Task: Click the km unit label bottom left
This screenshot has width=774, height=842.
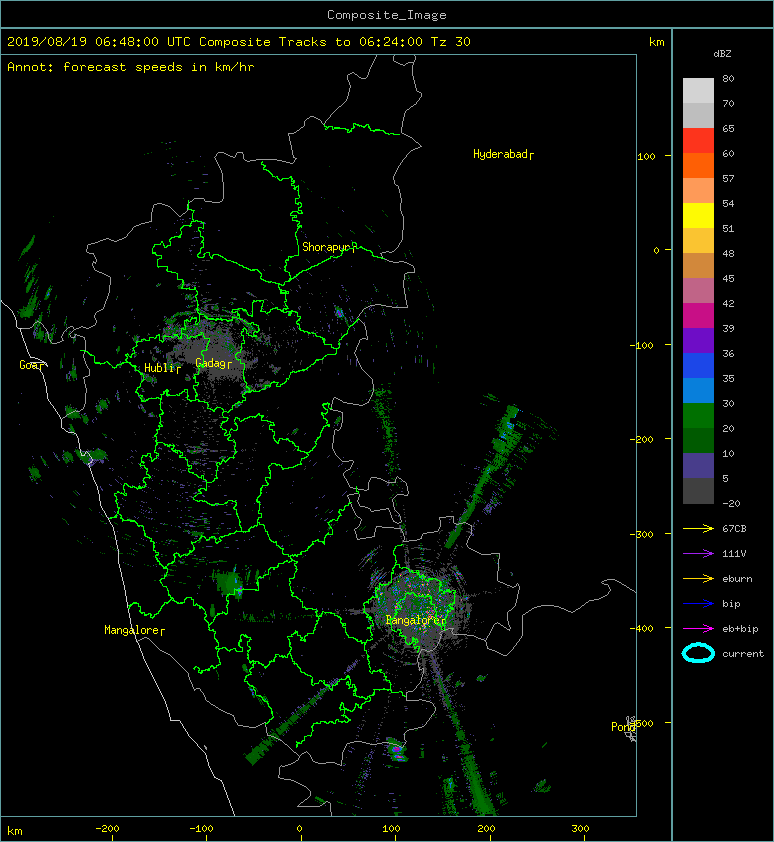Action: (x=15, y=831)
